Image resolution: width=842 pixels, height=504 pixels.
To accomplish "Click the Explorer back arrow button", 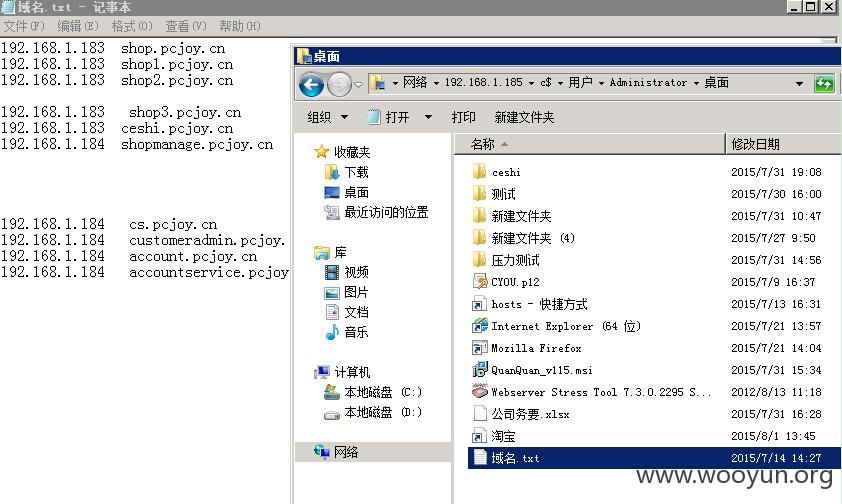I will (311, 84).
